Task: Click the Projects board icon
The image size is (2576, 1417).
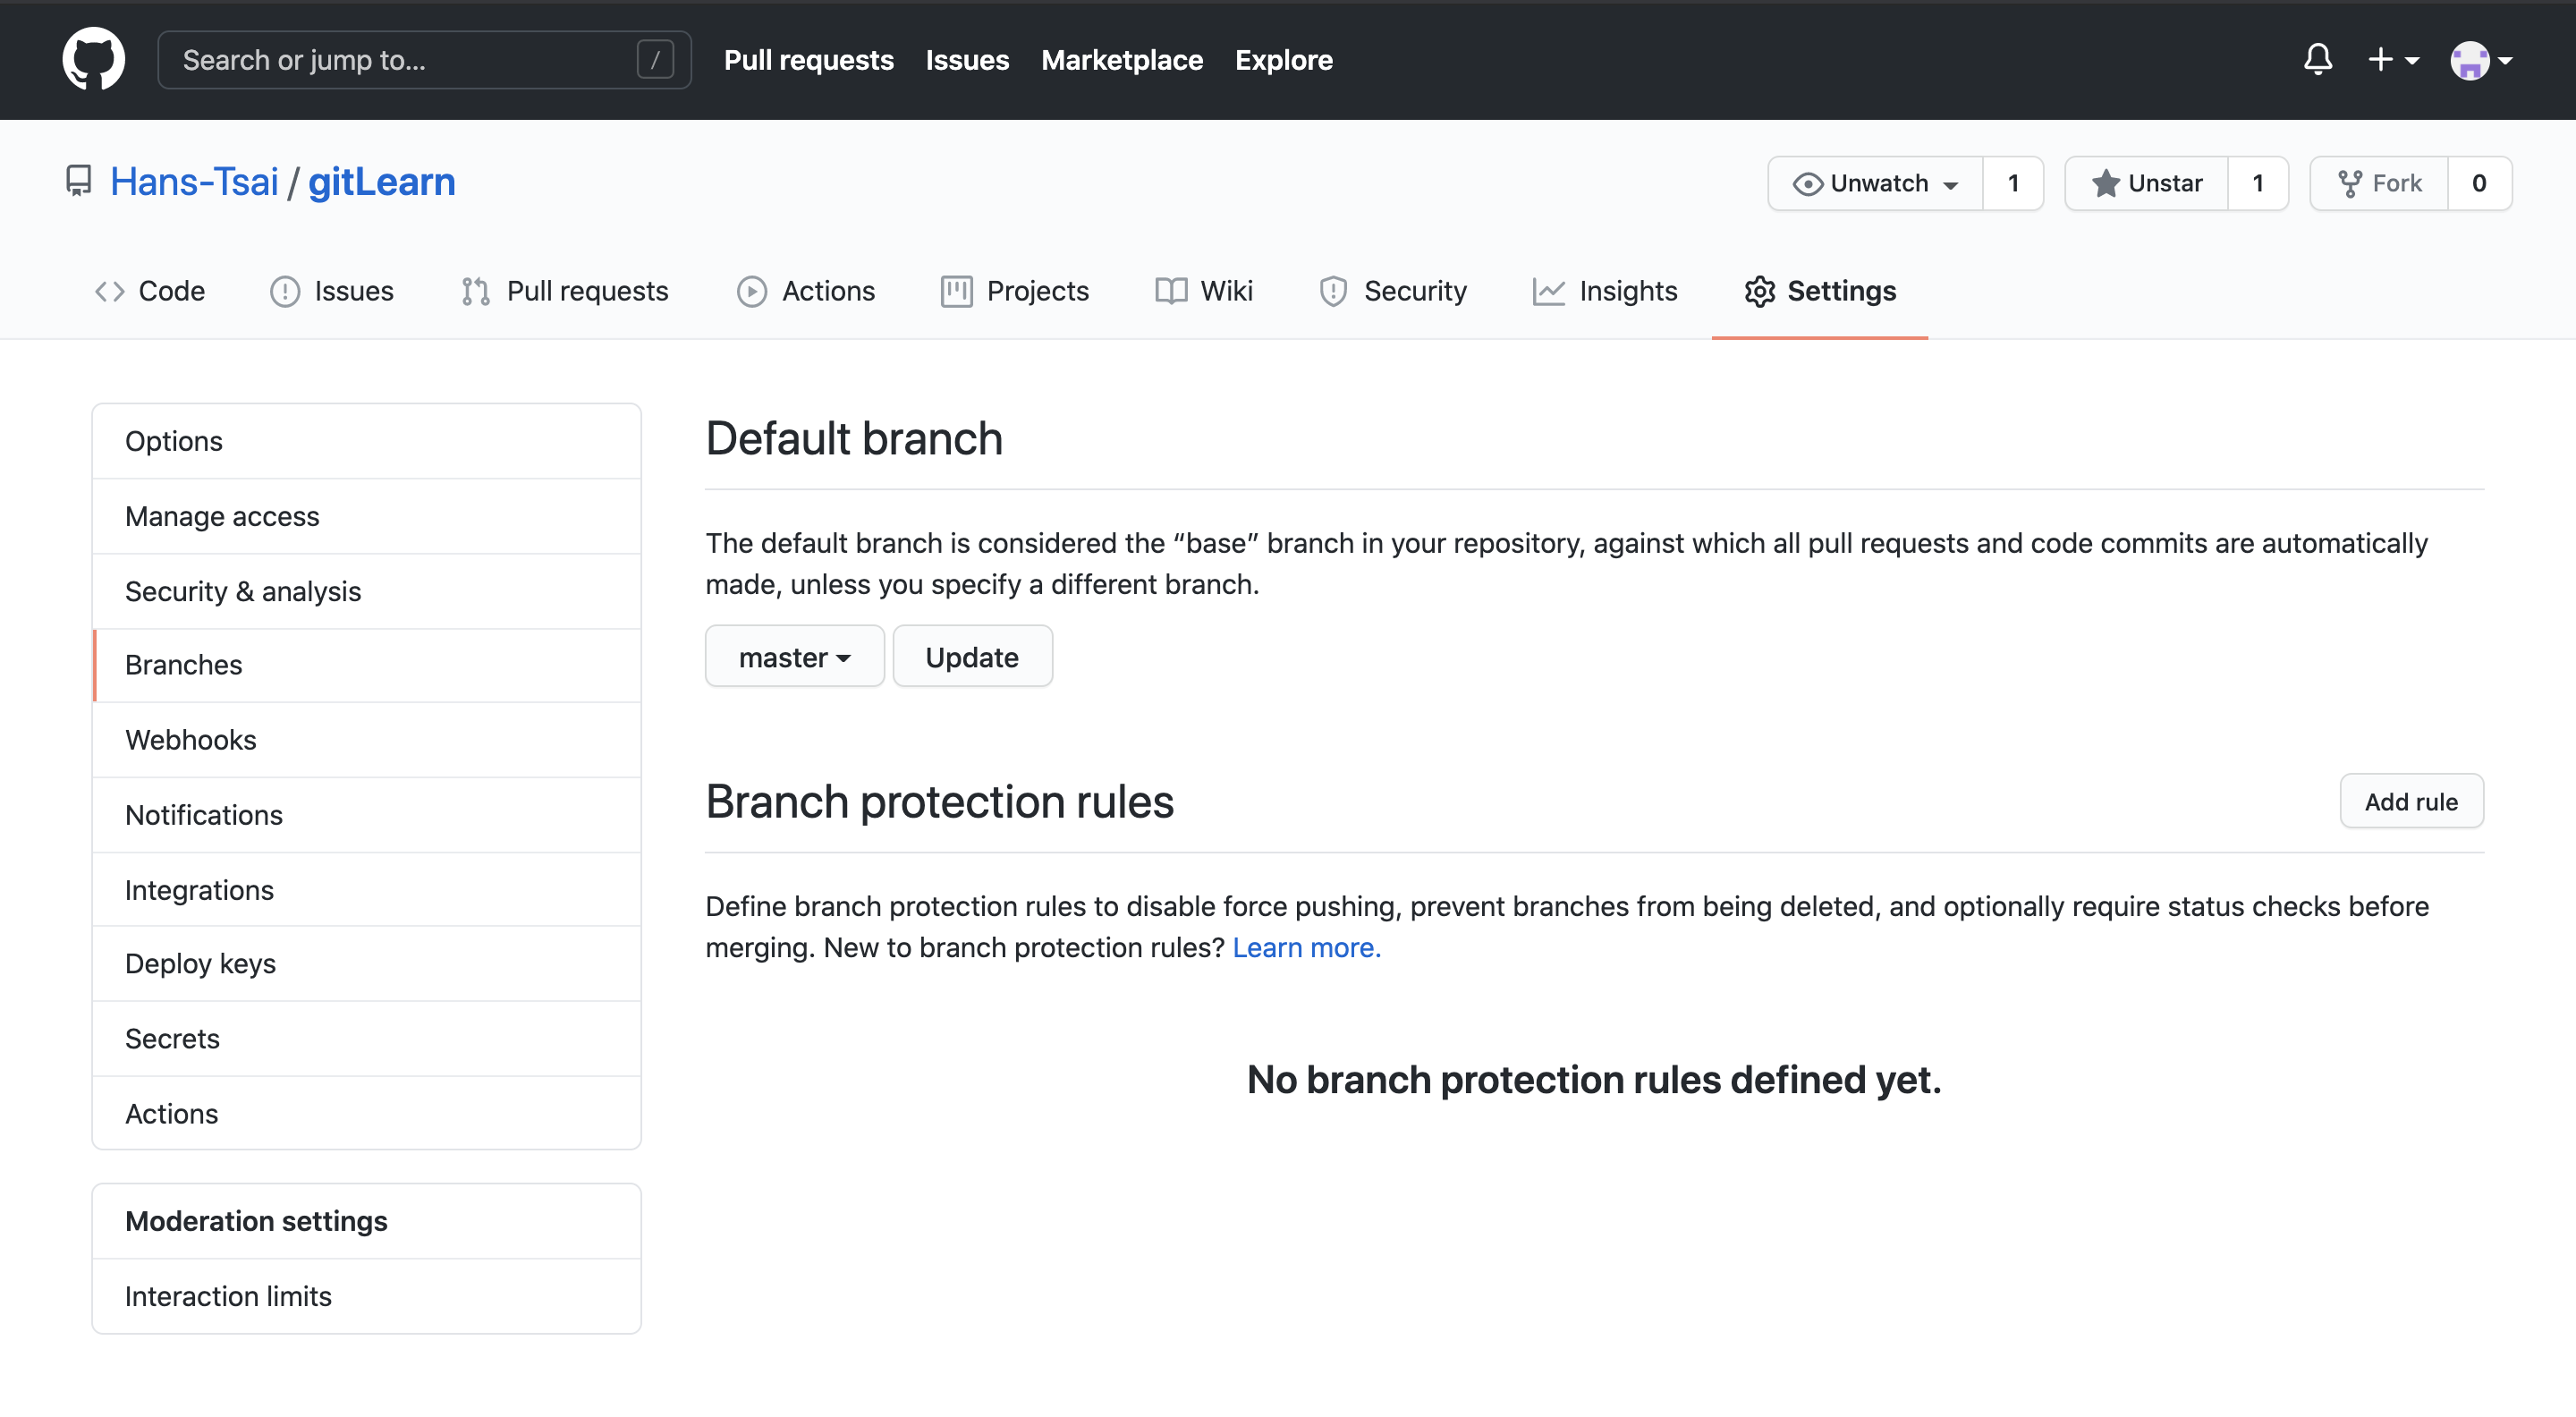Action: coord(956,291)
